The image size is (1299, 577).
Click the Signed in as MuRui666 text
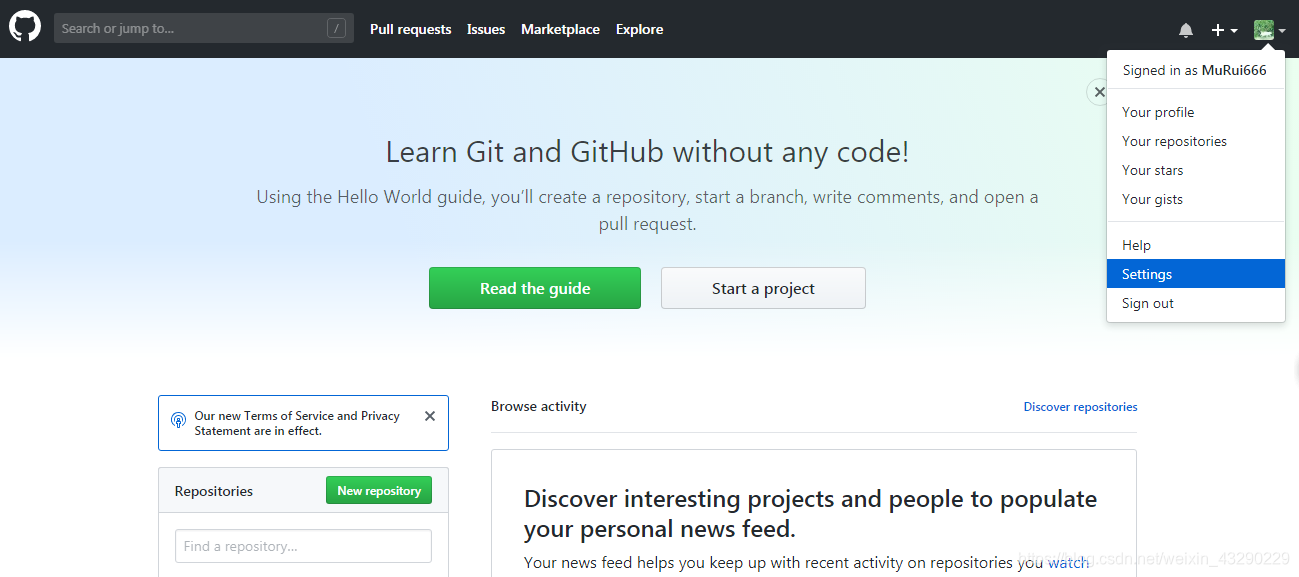pyautogui.click(x=1194, y=70)
